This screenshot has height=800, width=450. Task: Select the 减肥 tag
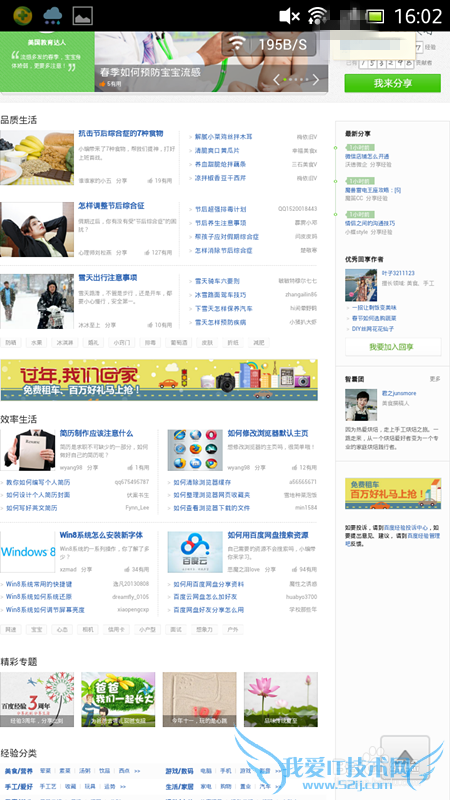tap(259, 342)
